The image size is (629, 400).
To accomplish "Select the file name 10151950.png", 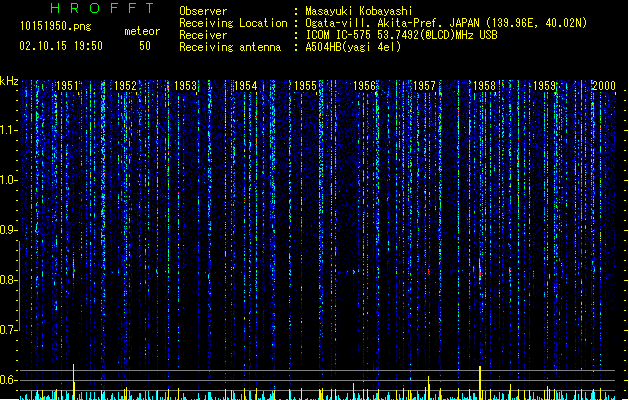I will [55, 26].
